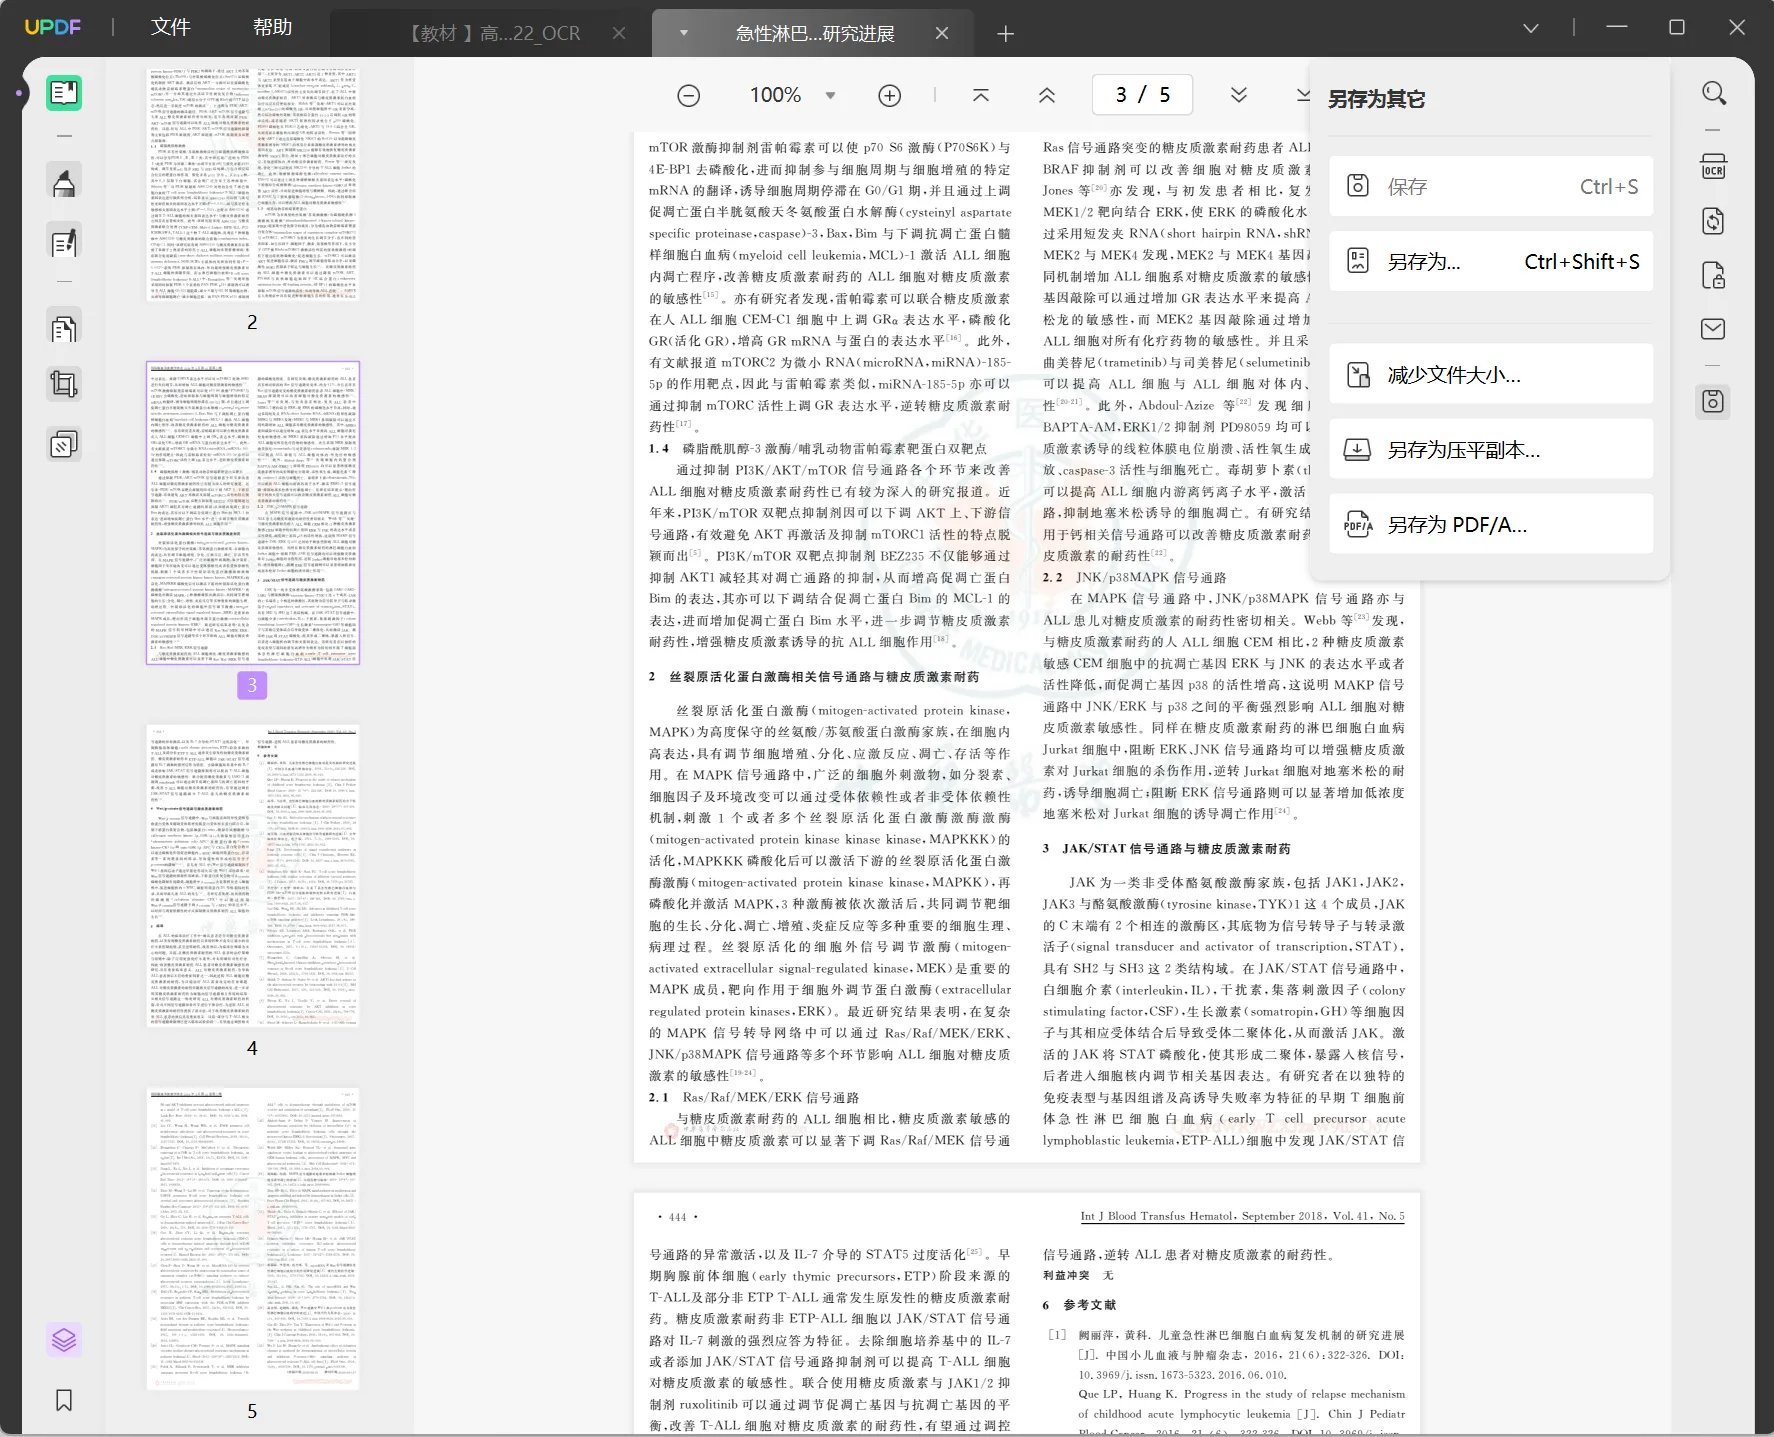
Task: Click the send by email envelope icon
Action: tap(1713, 329)
